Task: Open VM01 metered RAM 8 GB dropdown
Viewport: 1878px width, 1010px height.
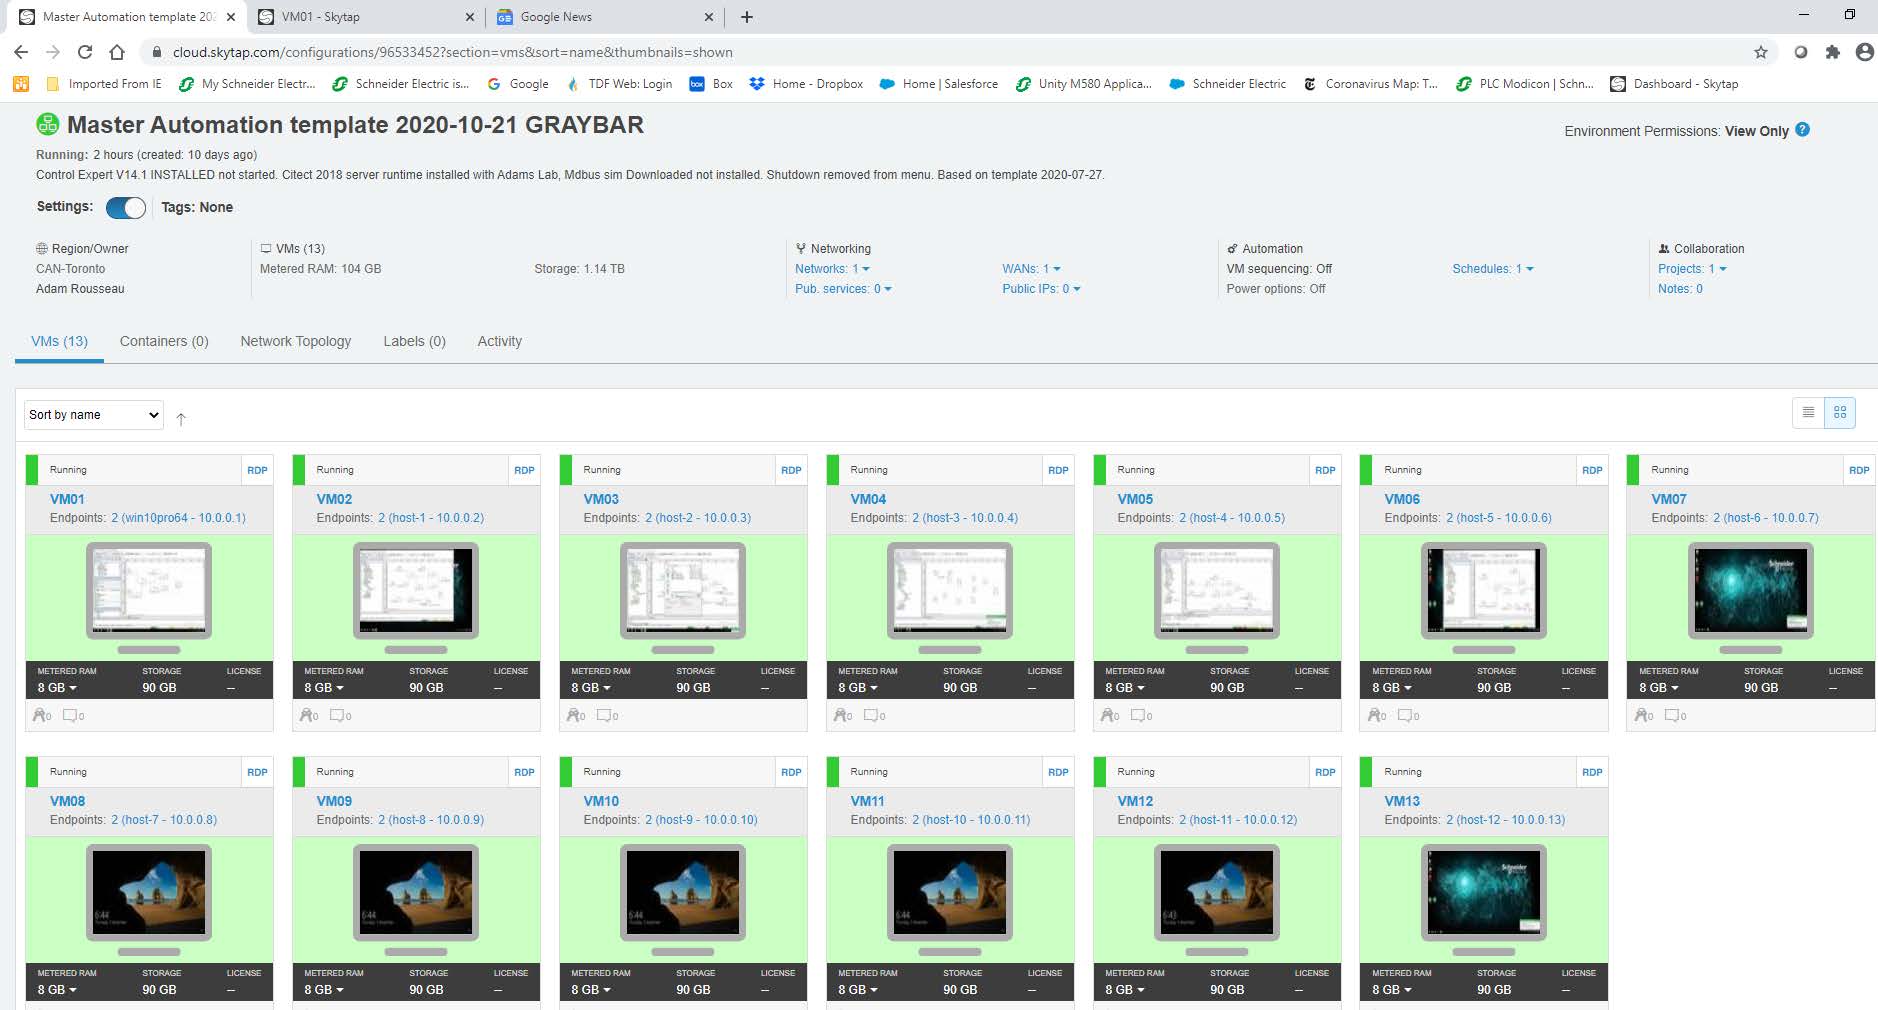Action: click(57, 688)
